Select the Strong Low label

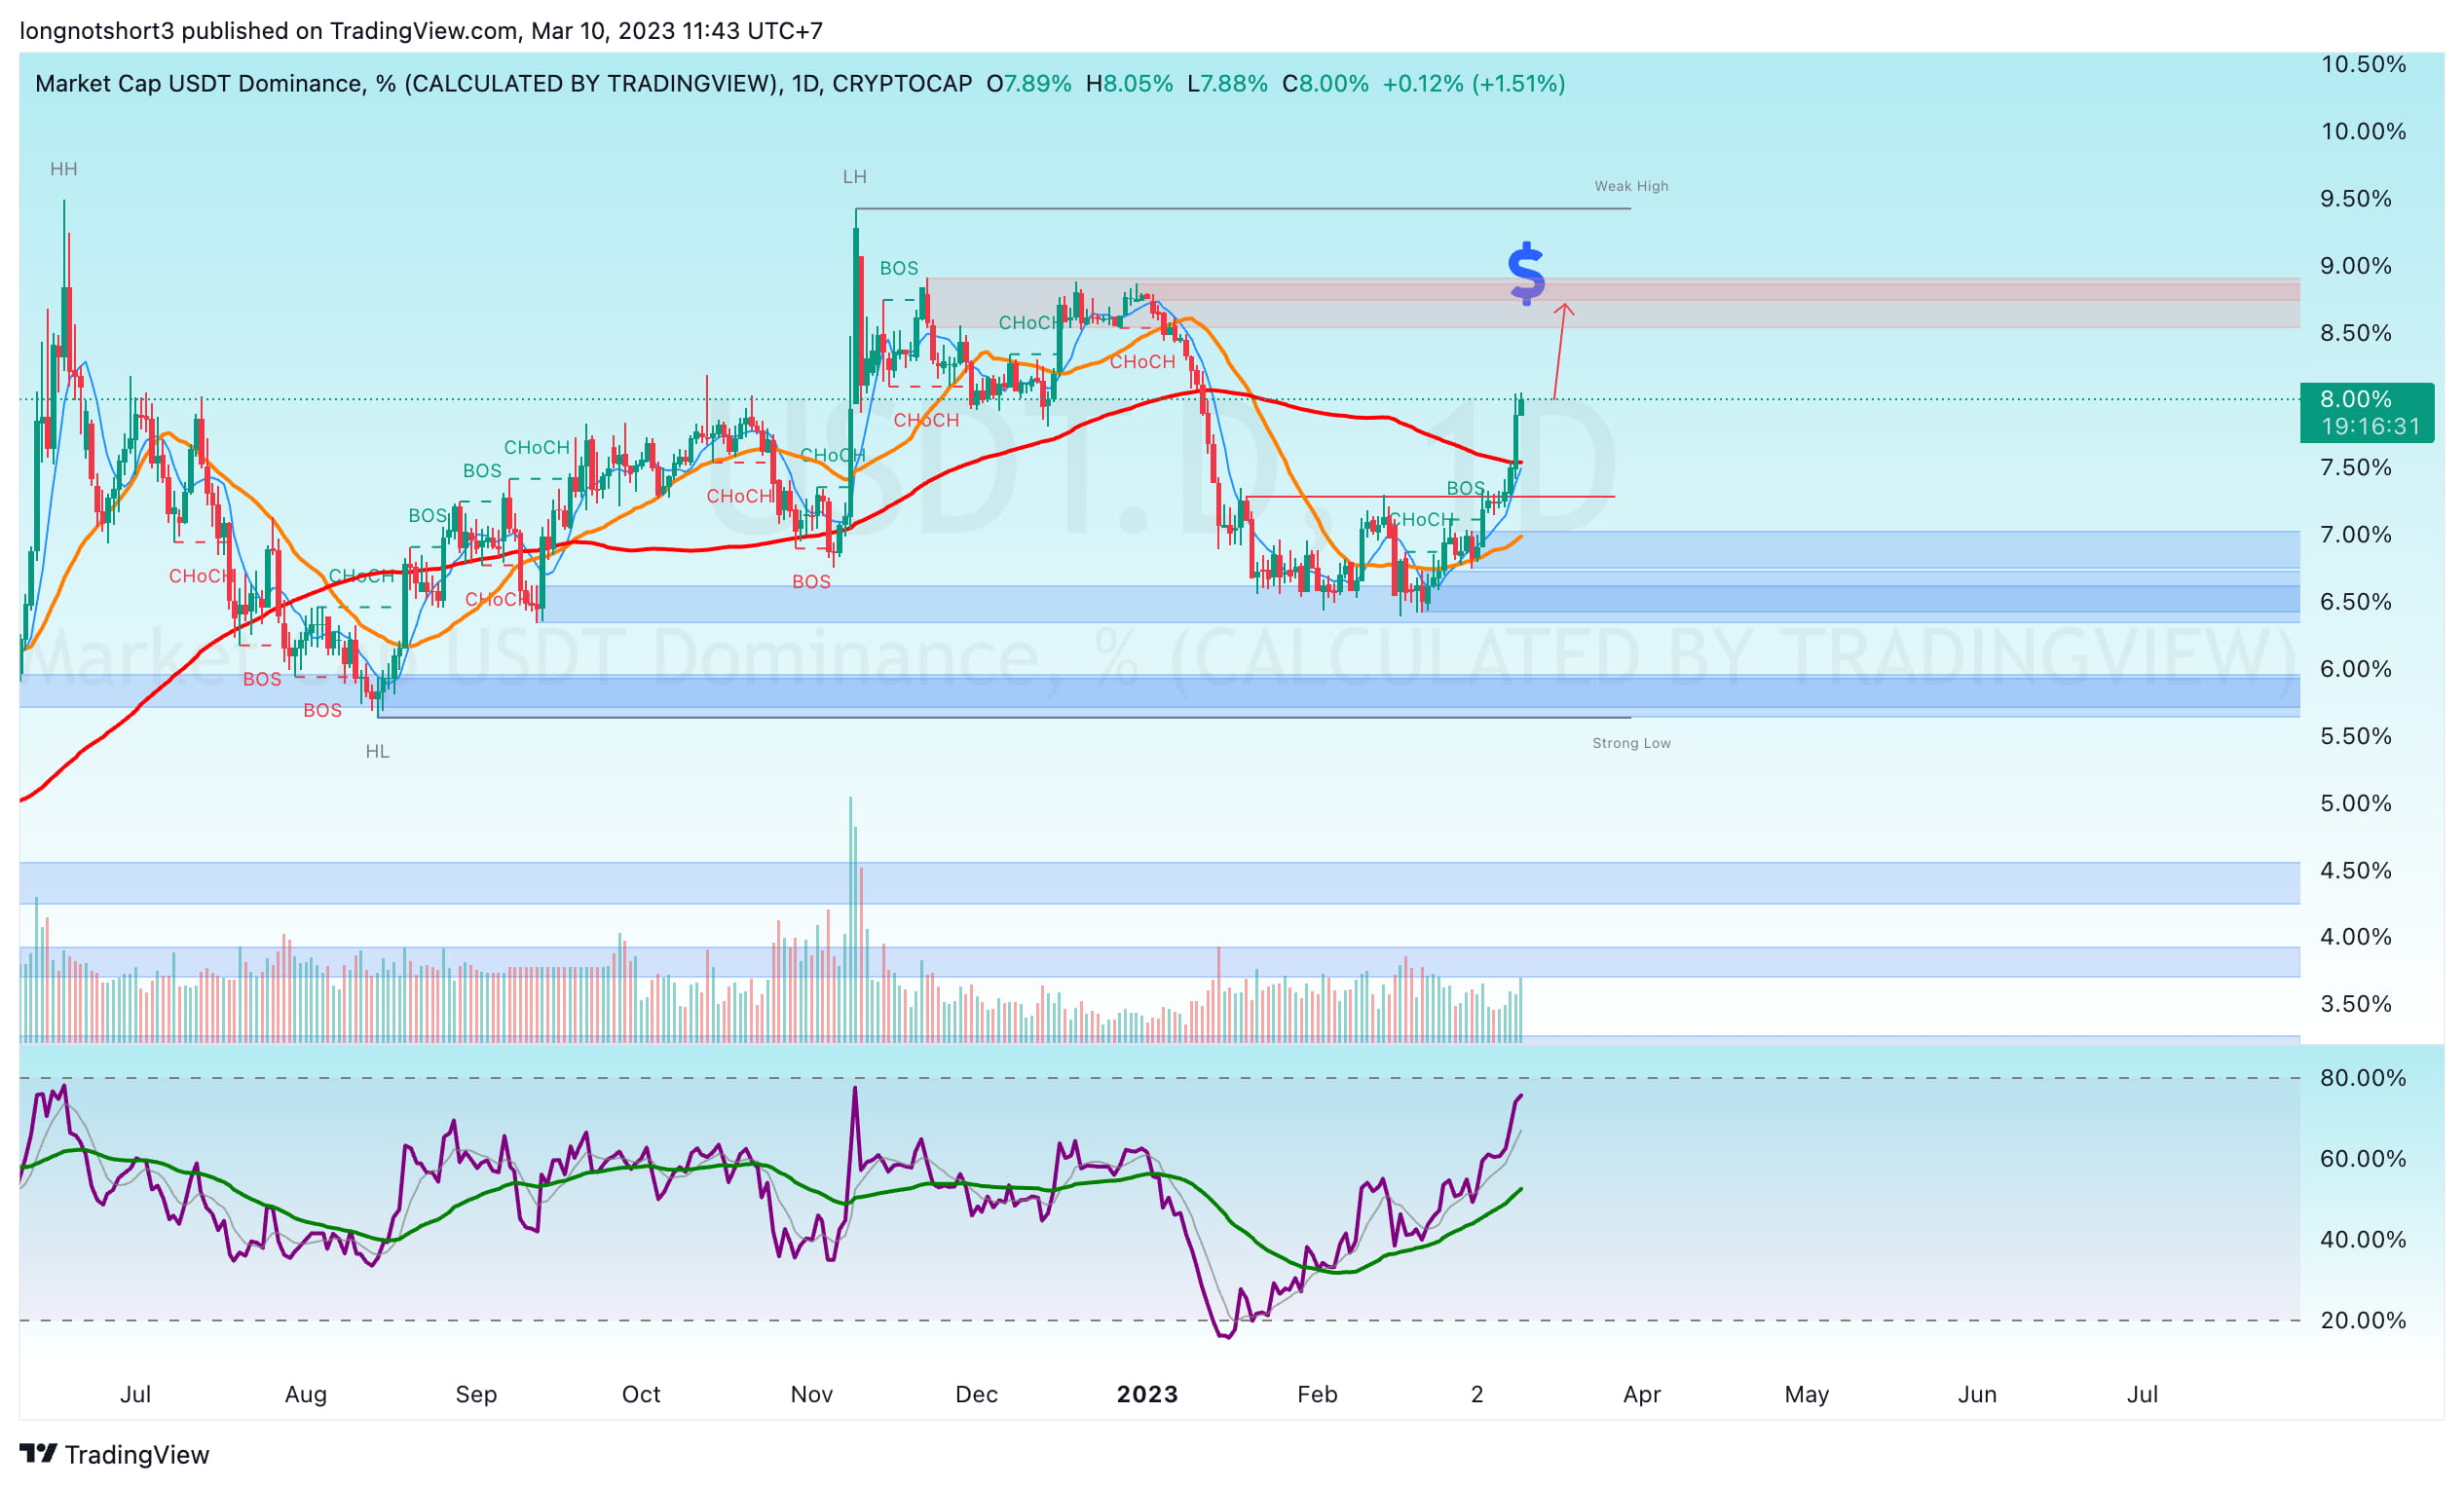[1631, 743]
